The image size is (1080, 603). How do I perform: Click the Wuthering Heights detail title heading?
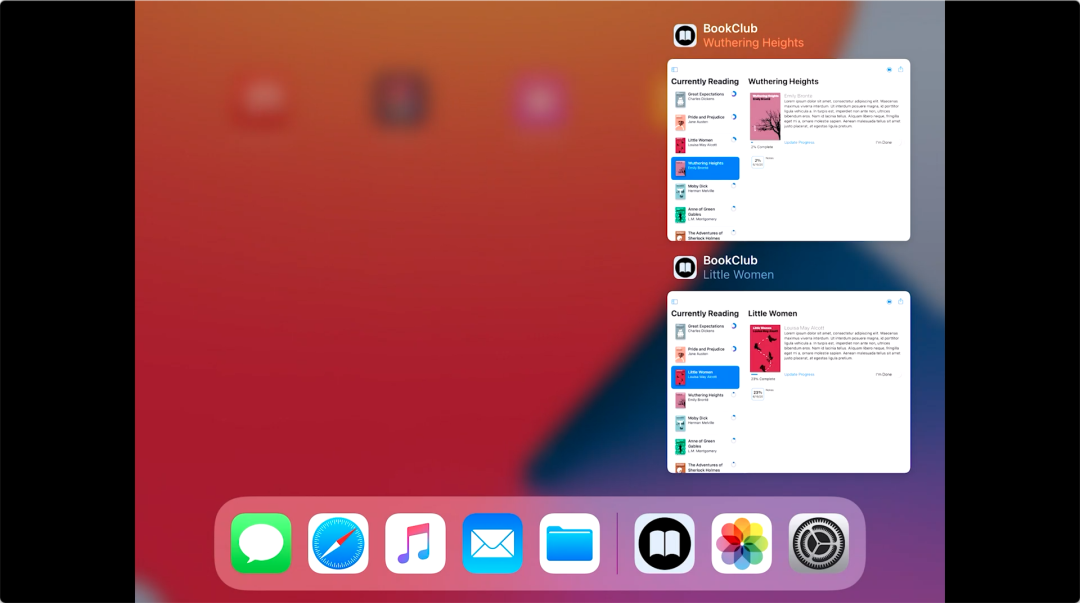pyautogui.click(x=783, y=81)
